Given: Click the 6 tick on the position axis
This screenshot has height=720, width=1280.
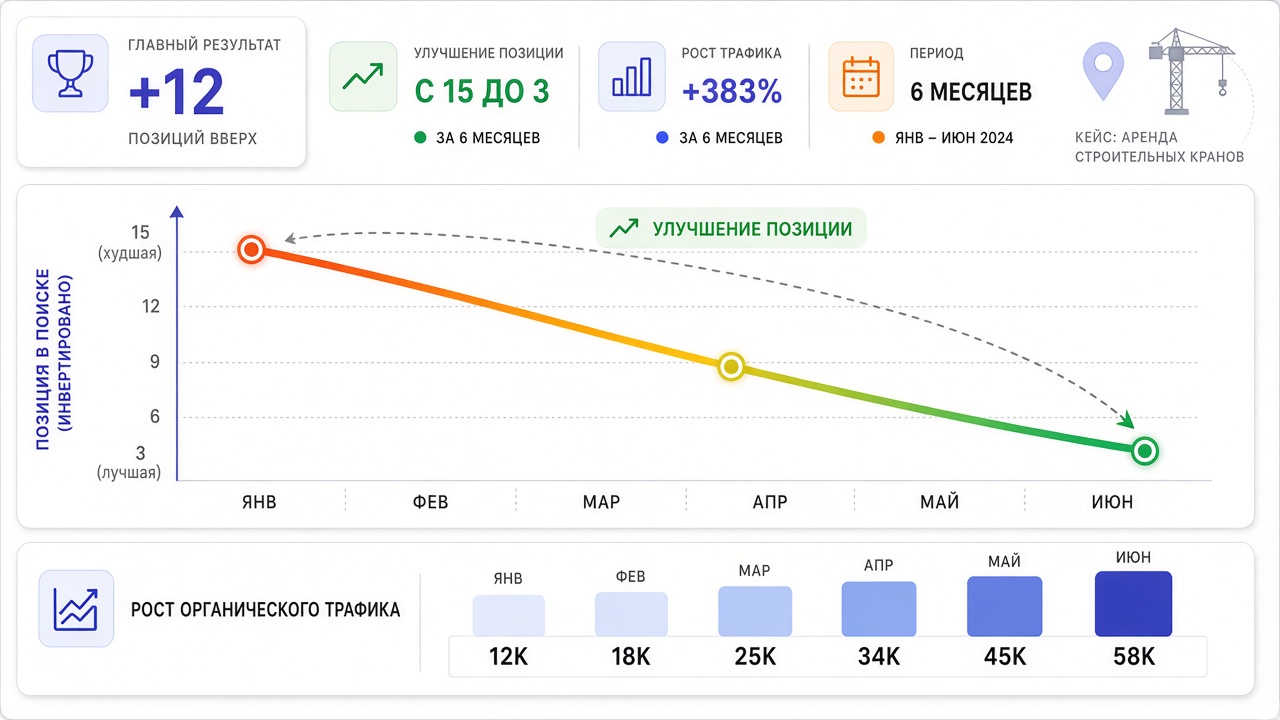Looking at the screenshot, I should [x=155, y=417].
